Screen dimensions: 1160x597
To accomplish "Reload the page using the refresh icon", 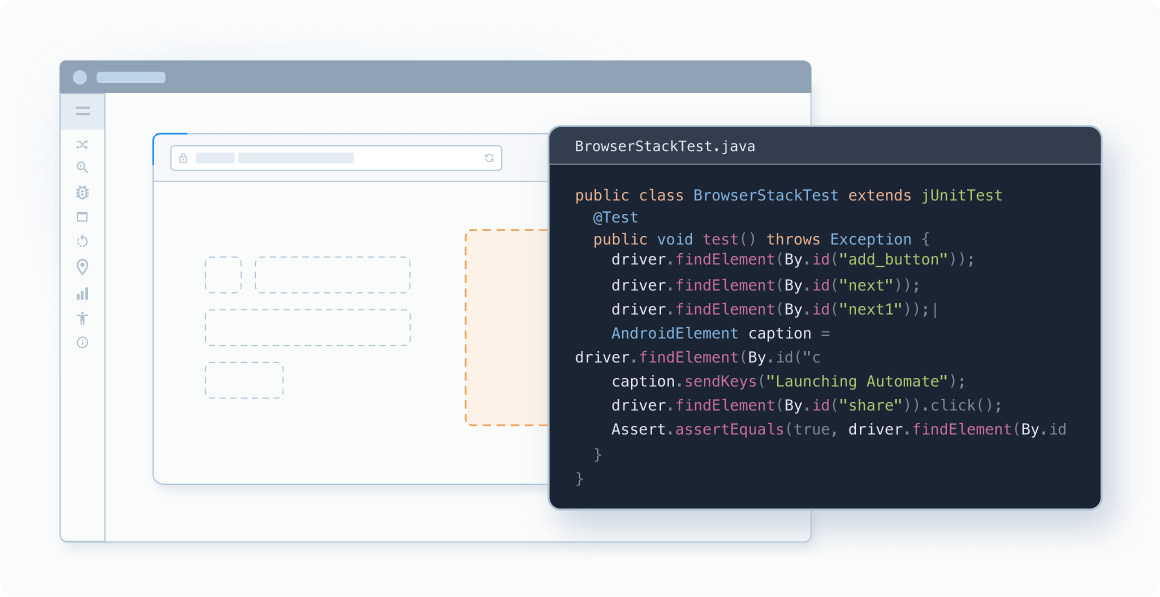I will 489,158.
